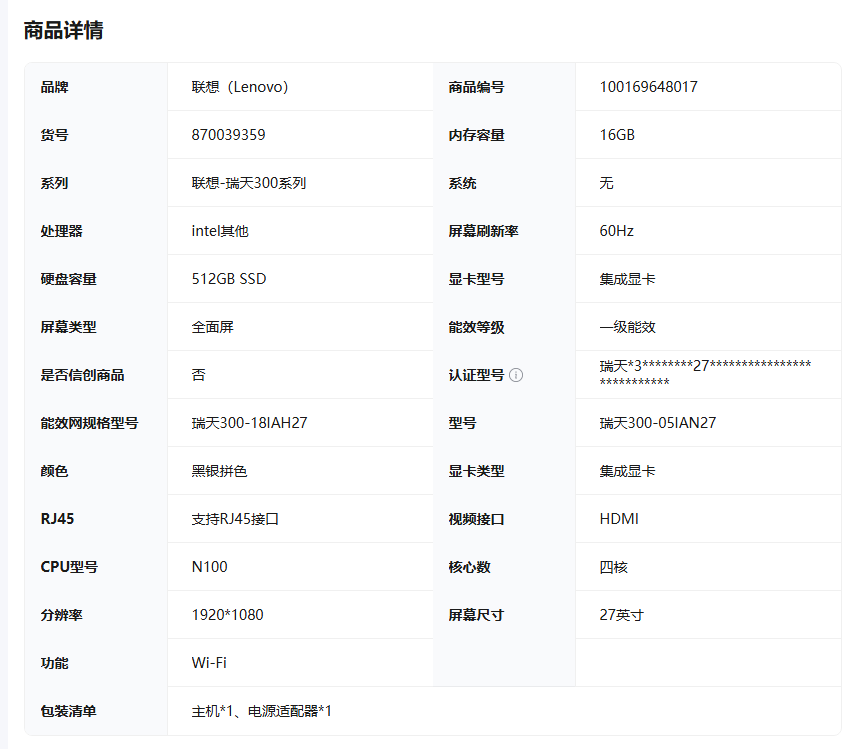Click the Wi-Fi feature value
856x749 pixels.
pos(209,663)
